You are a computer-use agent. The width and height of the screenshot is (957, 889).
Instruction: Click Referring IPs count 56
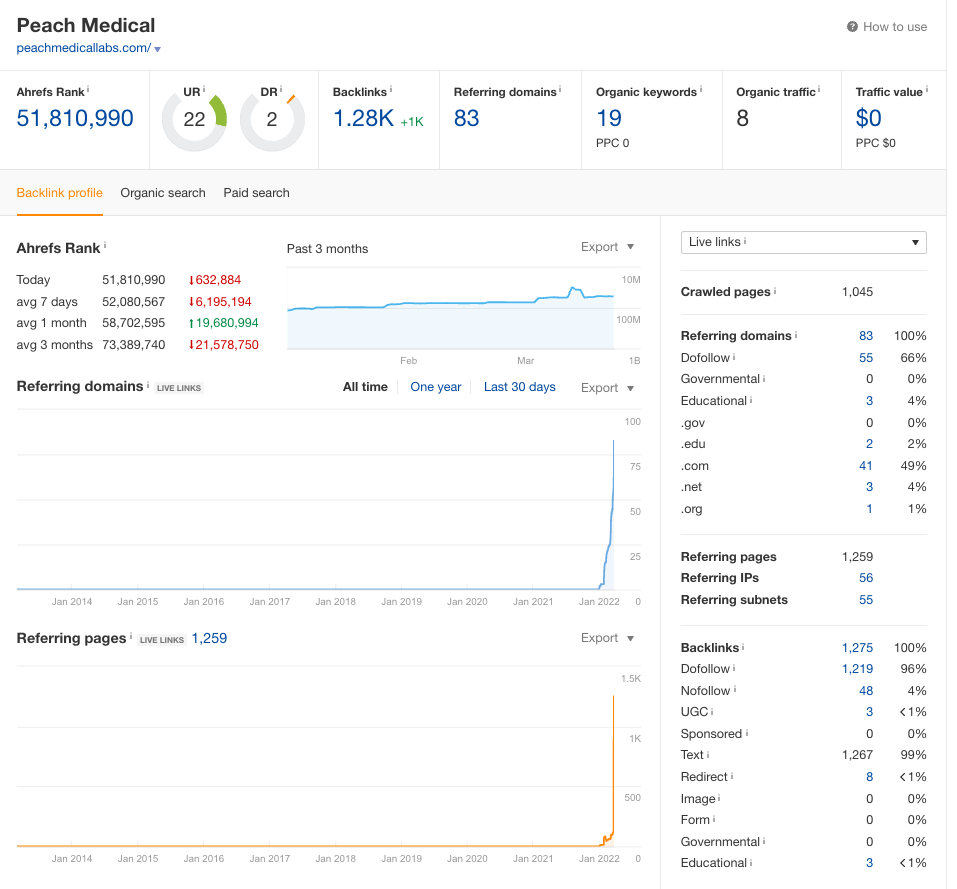coord(865,578)
